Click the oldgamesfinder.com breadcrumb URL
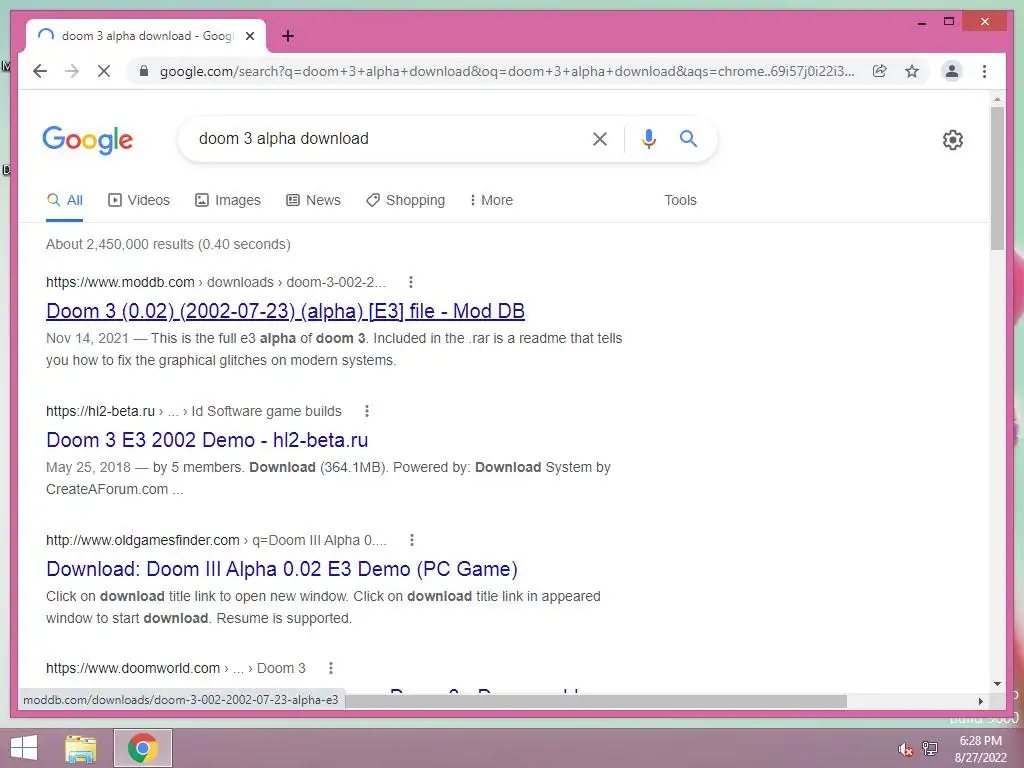The image size is (1024, 768). tap(216, 540)
